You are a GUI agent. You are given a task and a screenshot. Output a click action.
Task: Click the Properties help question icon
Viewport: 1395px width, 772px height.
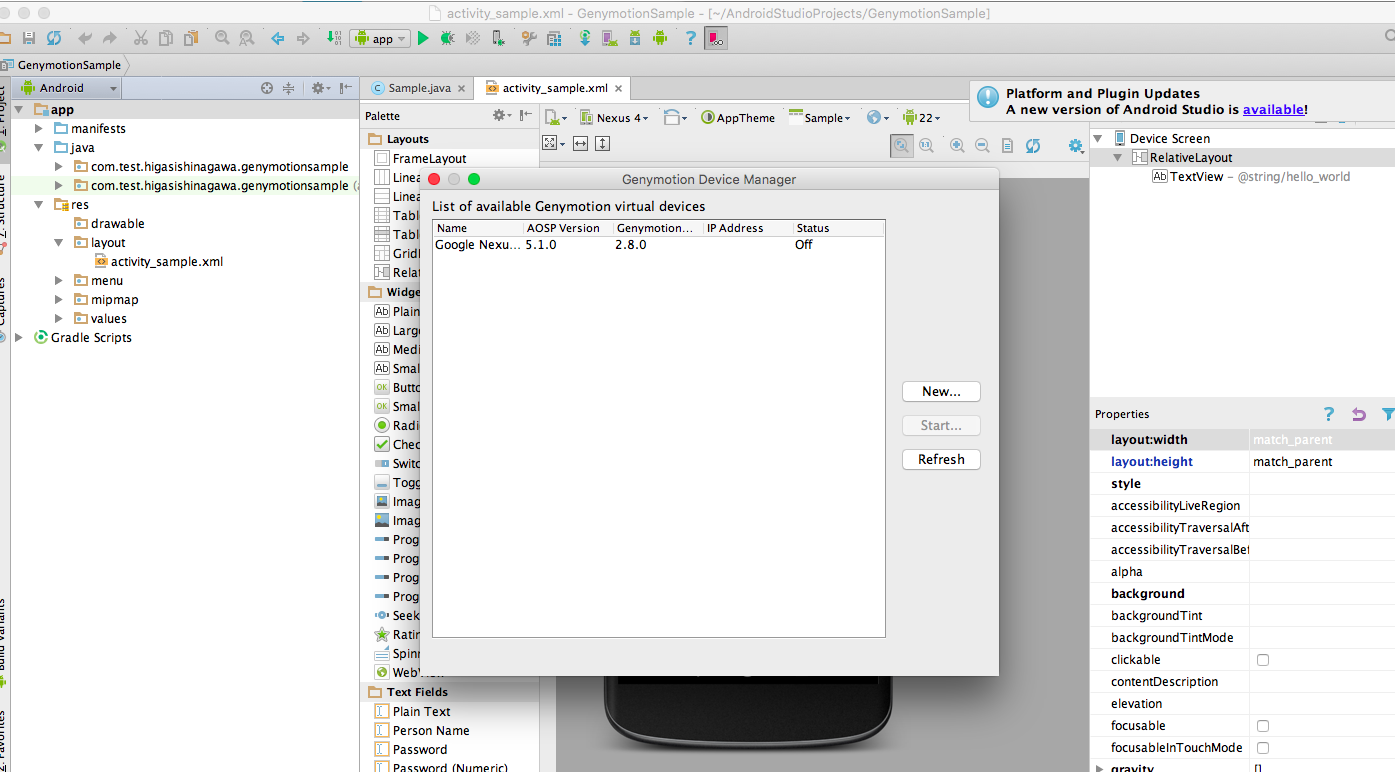point(1329,414)
